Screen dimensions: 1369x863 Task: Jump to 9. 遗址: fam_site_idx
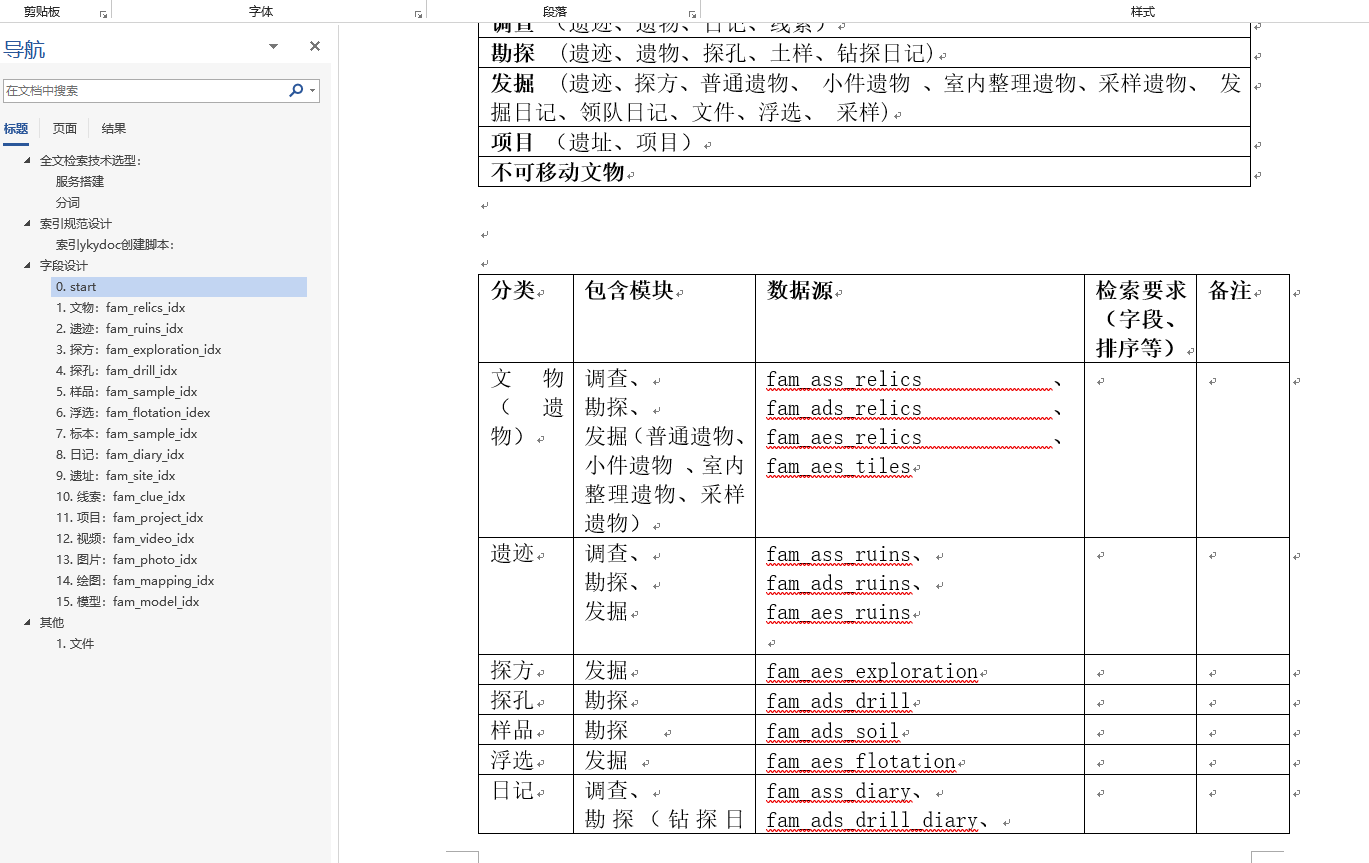pyautogui.click(x=116, y=475)
